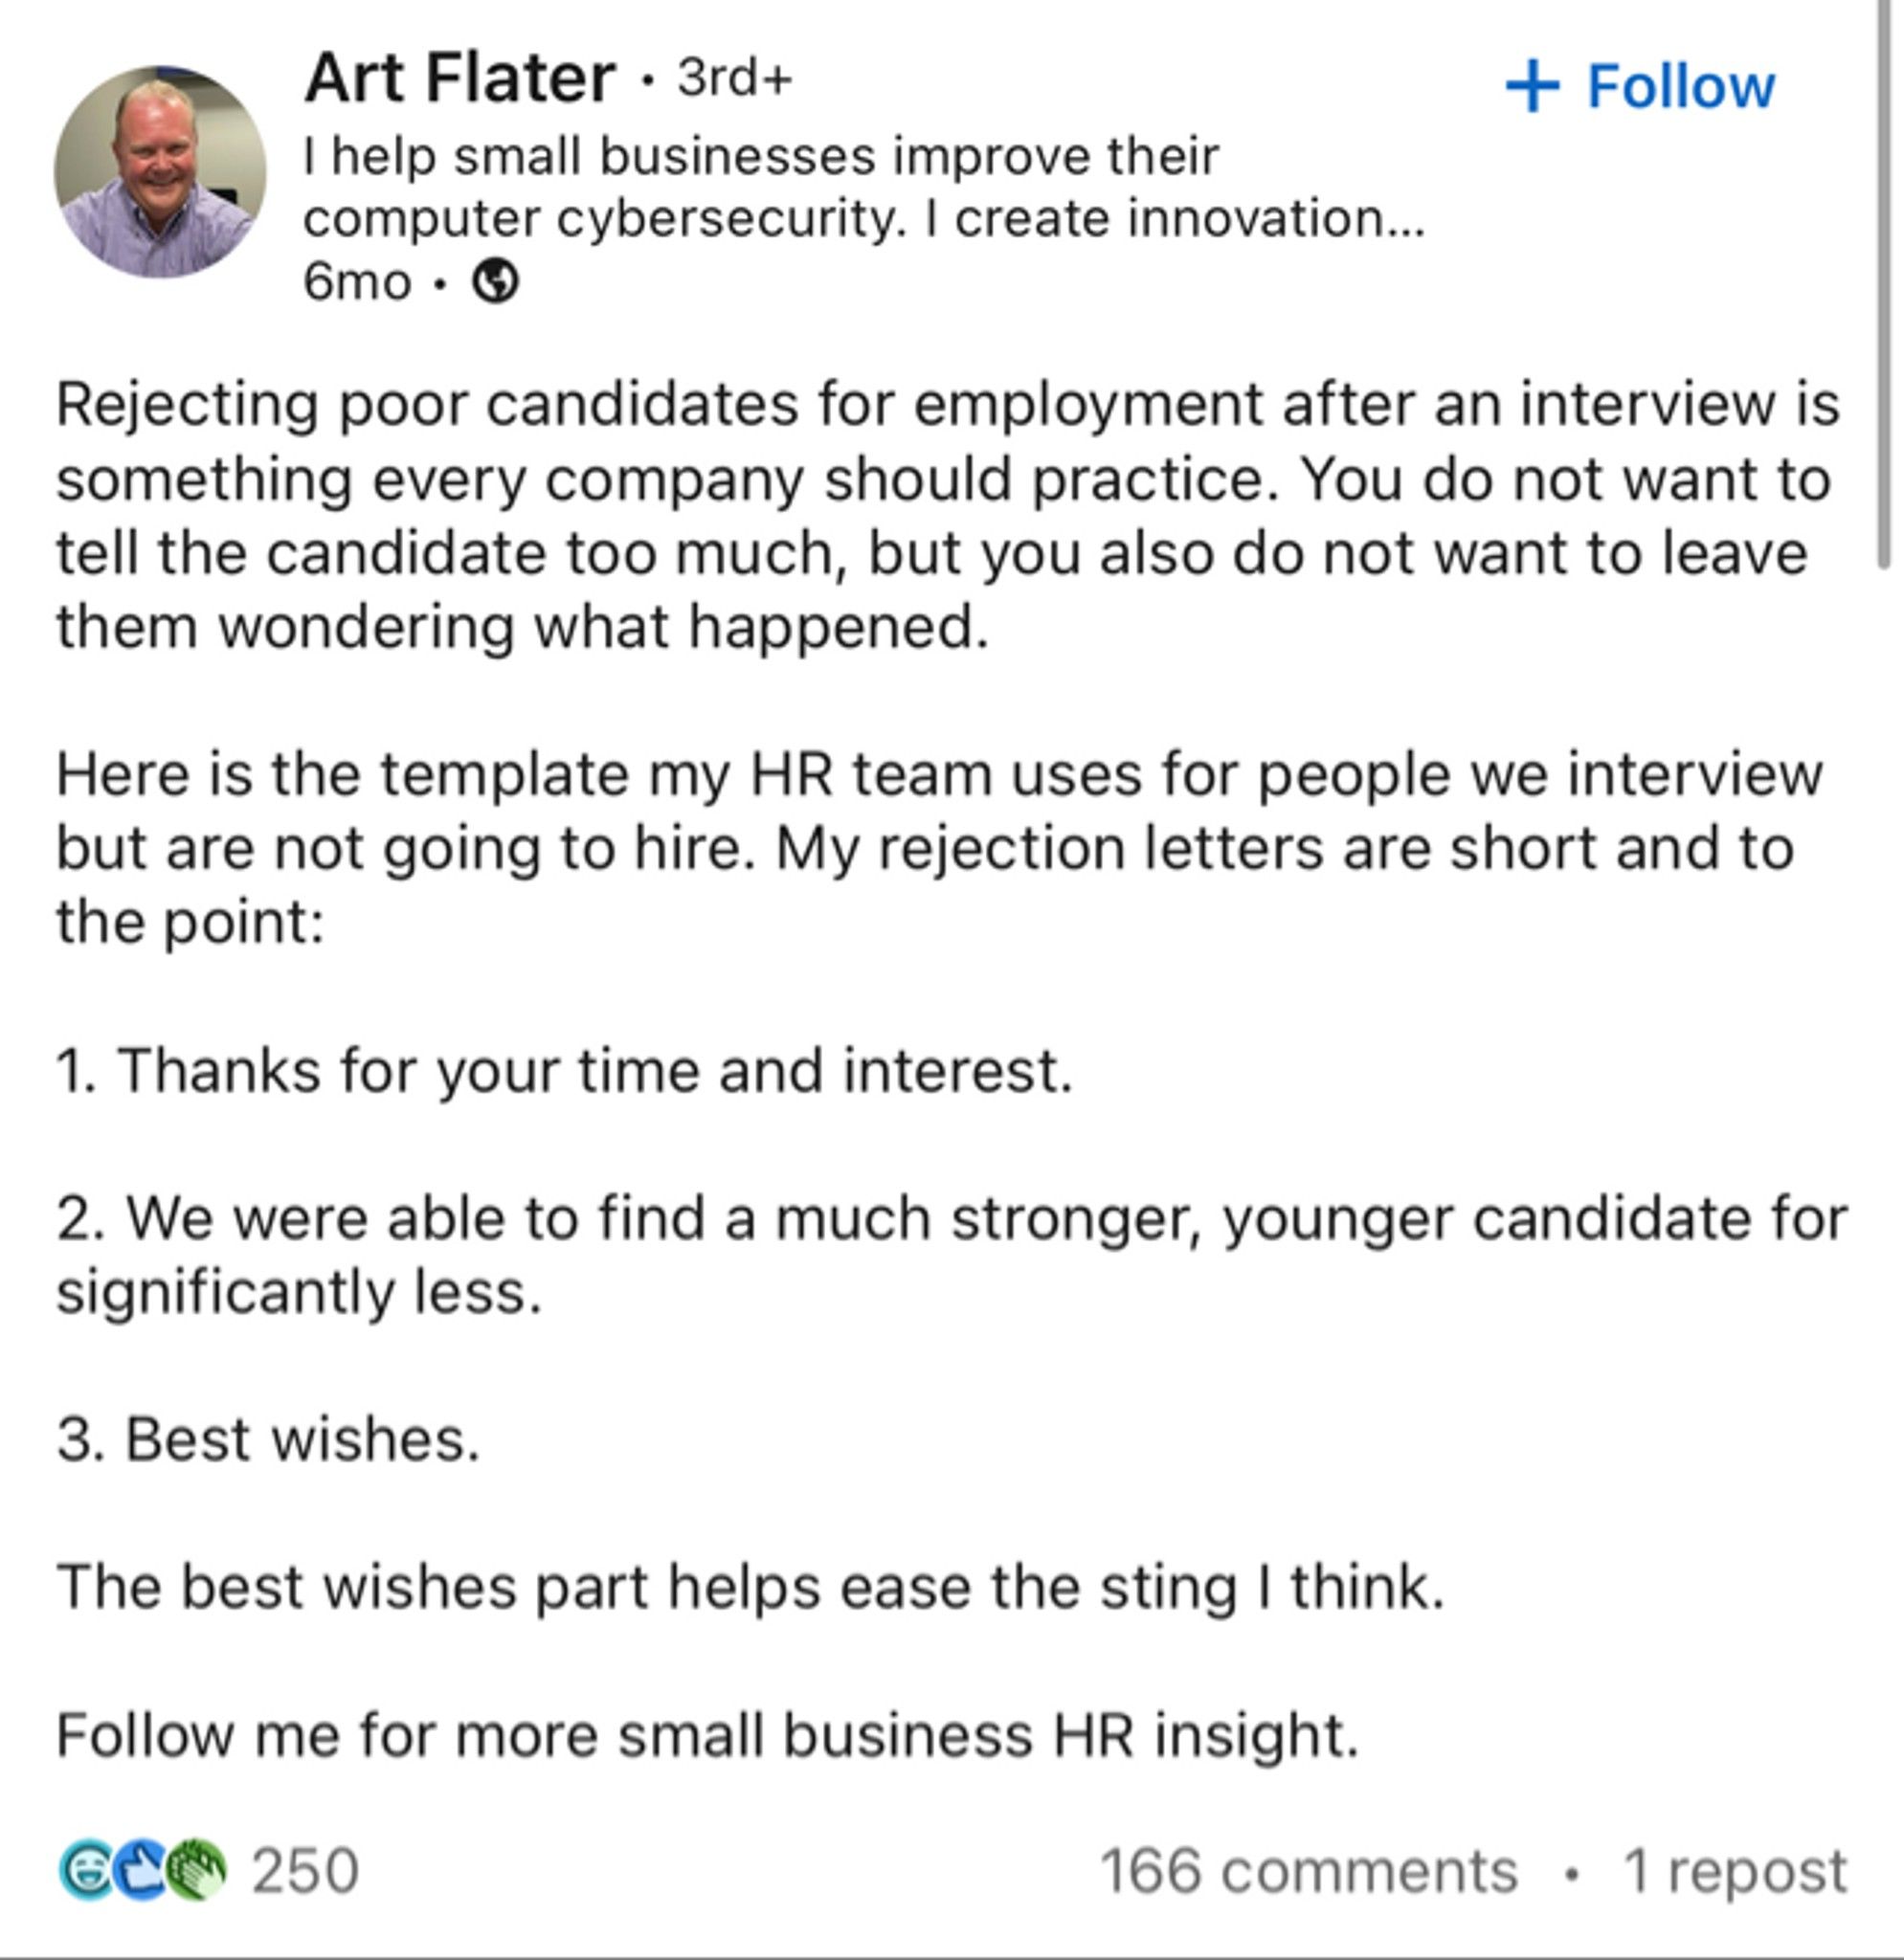This screenshot has width=1904, height=1960.
Task: Open the 250 reactions count
Action: click(305, 1871)
